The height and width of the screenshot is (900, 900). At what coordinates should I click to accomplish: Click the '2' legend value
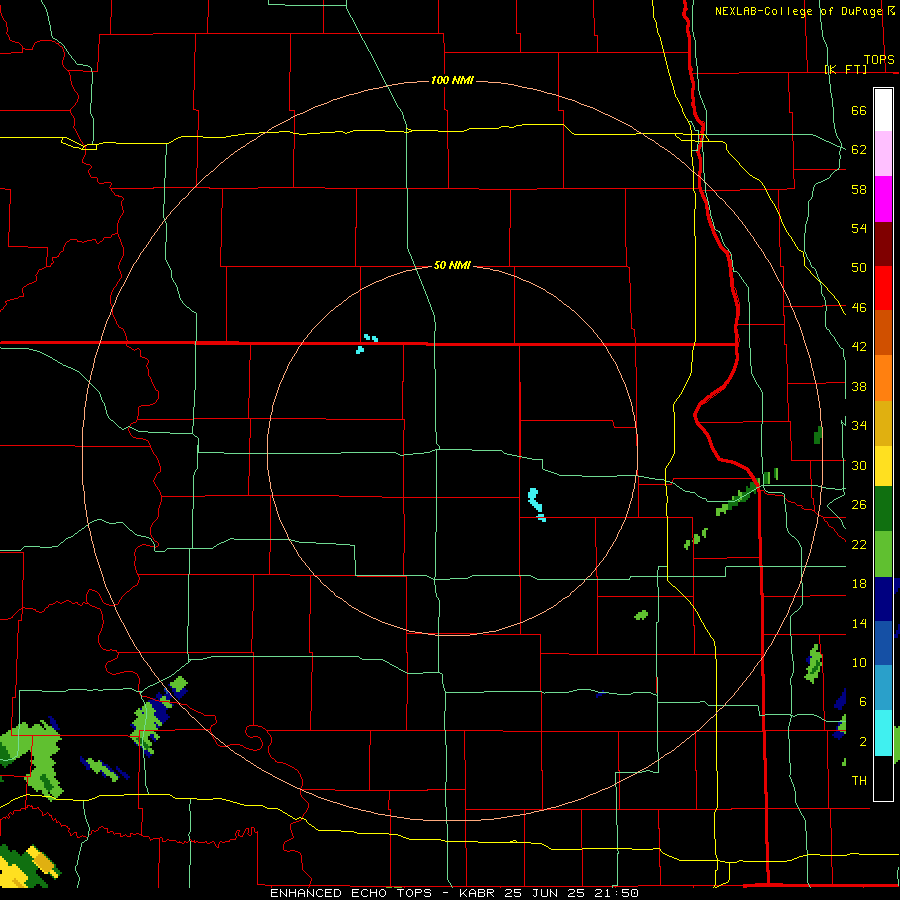tap(863, 742)
